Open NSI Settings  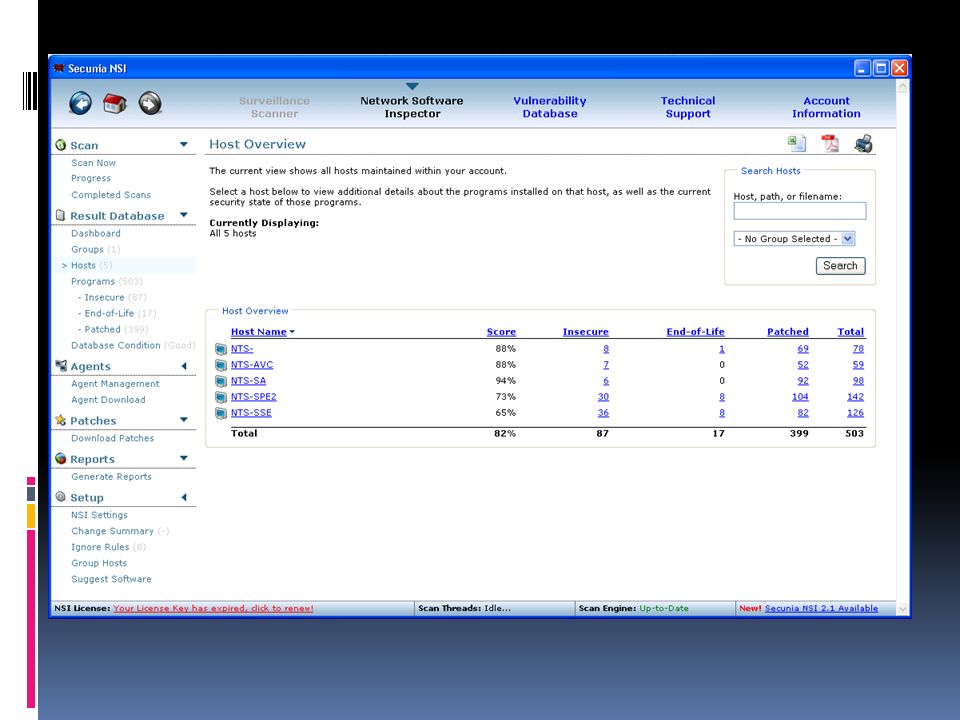(x=99, y=515)
